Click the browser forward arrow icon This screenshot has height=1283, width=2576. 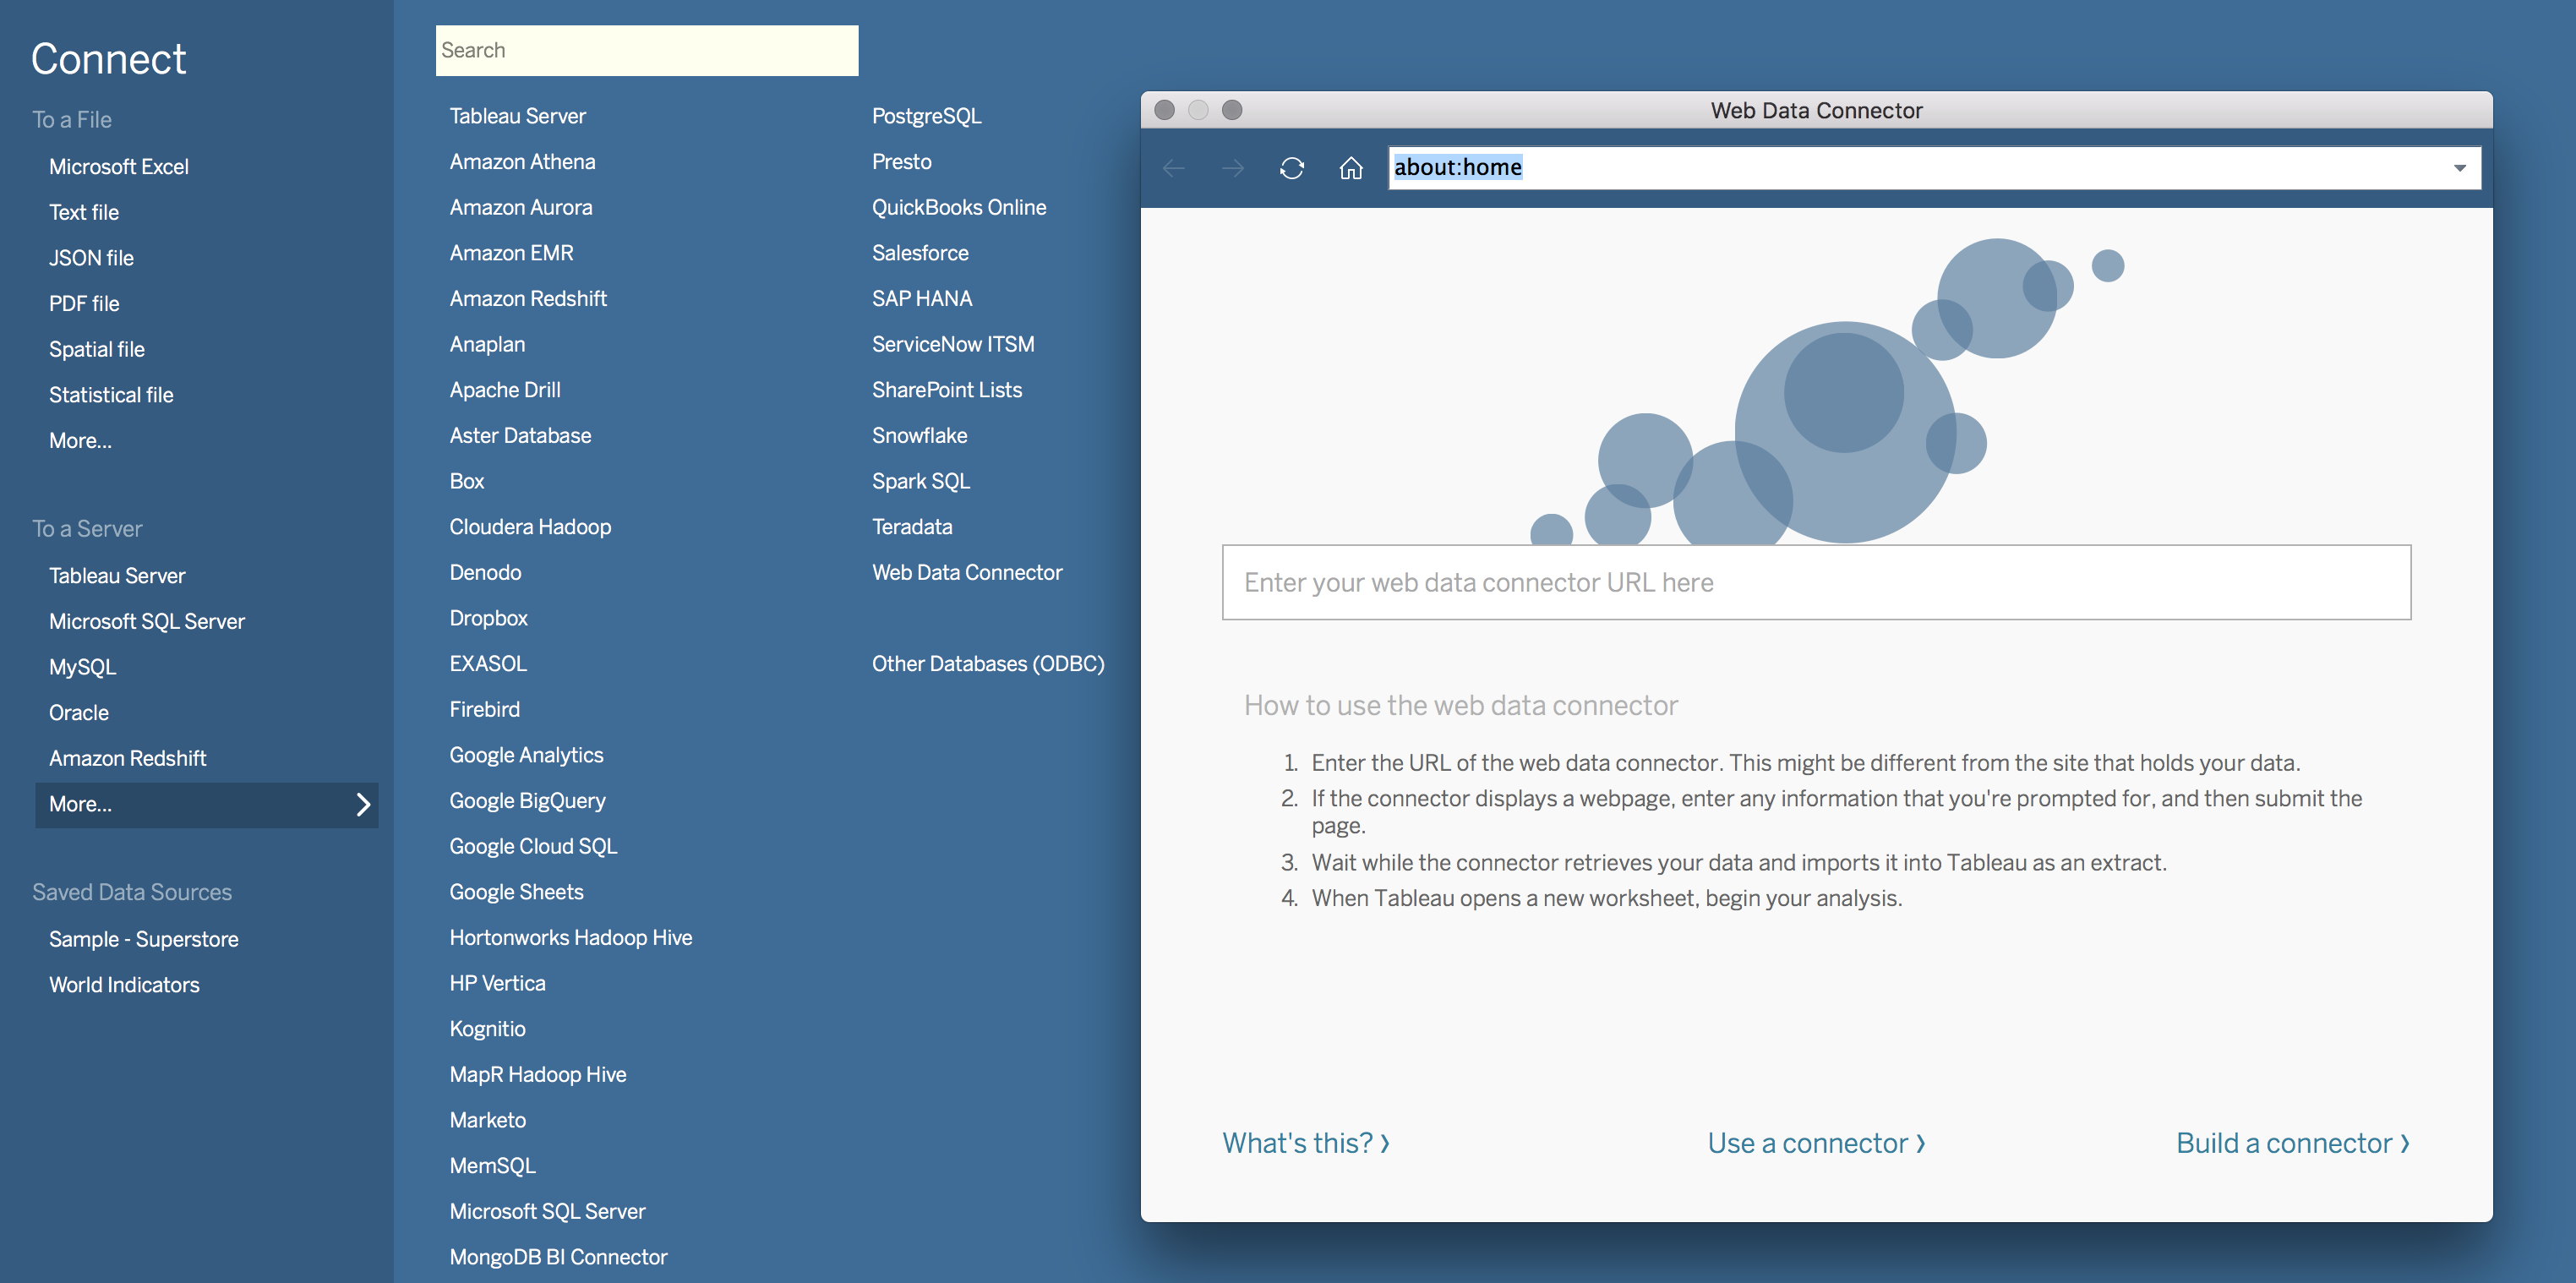pos(1232,168)
